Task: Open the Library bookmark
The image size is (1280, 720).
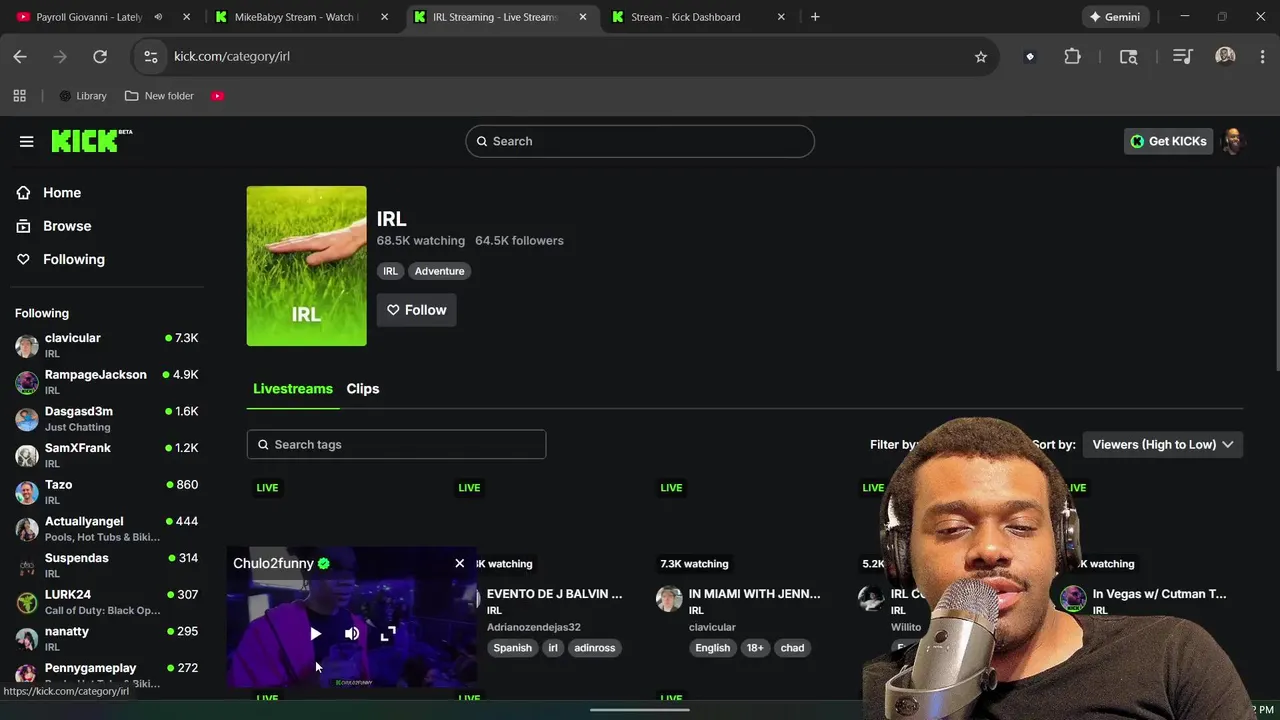Action: pos(82,96)
